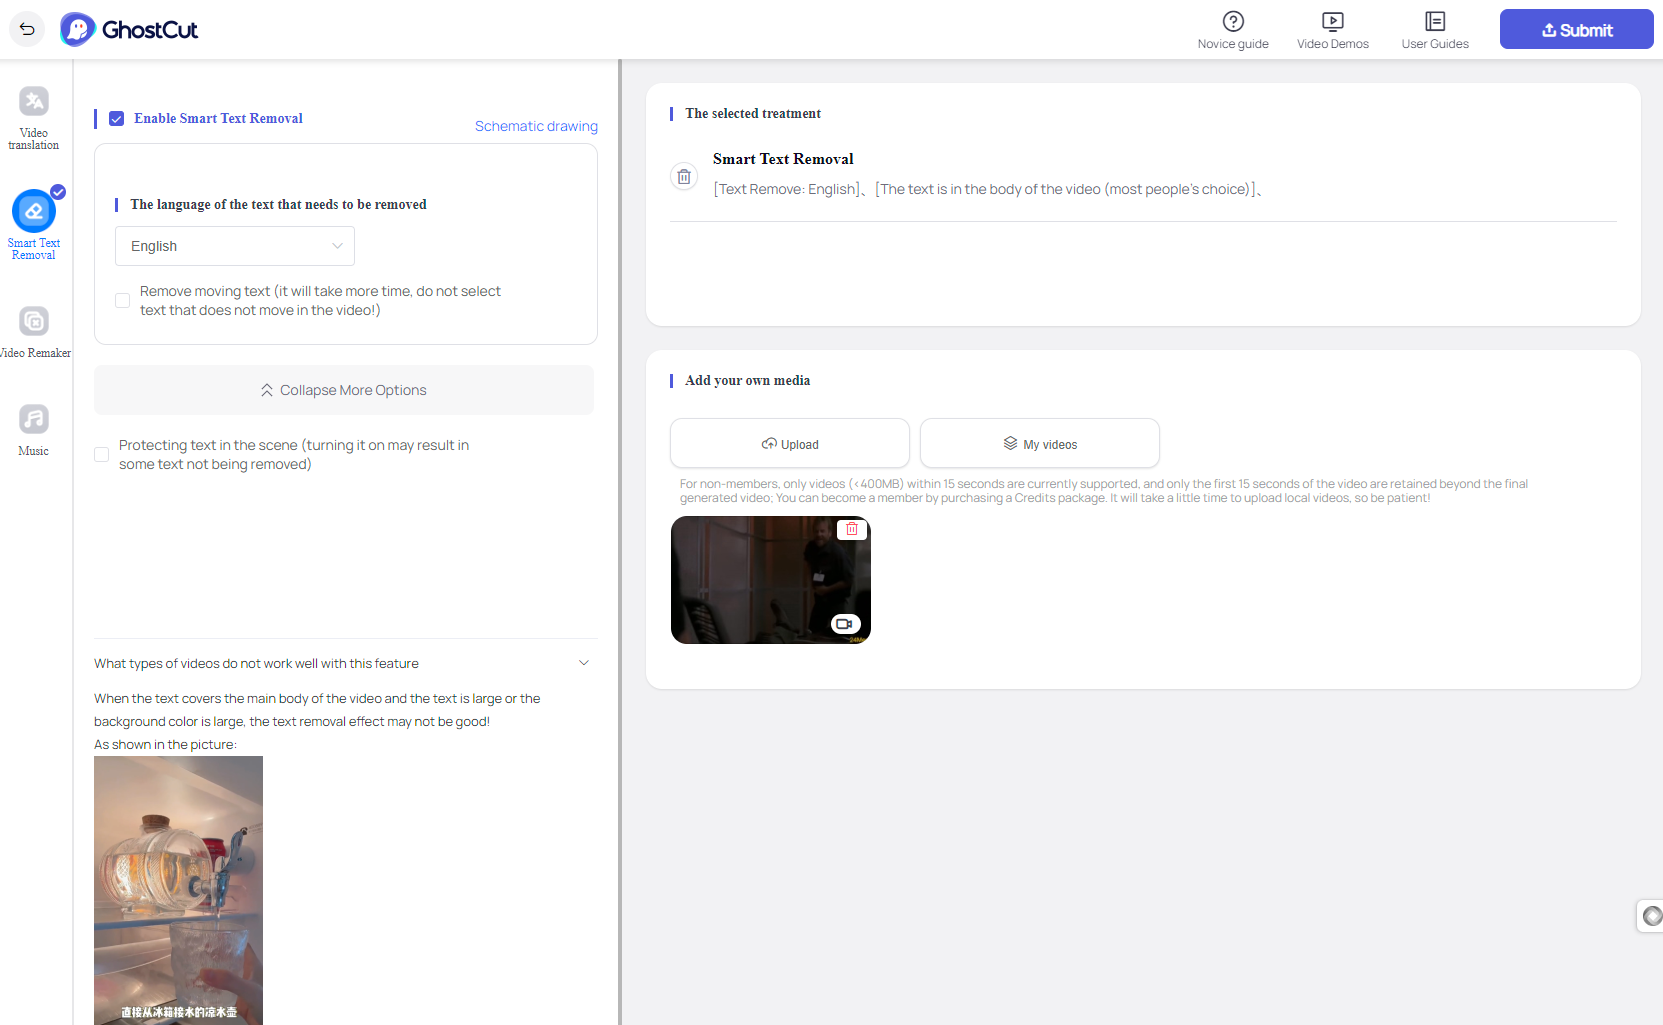This screenshot has height=1025, width=1663.
Task: Open the Schematic drawing link
Action: tap(536, 126)
